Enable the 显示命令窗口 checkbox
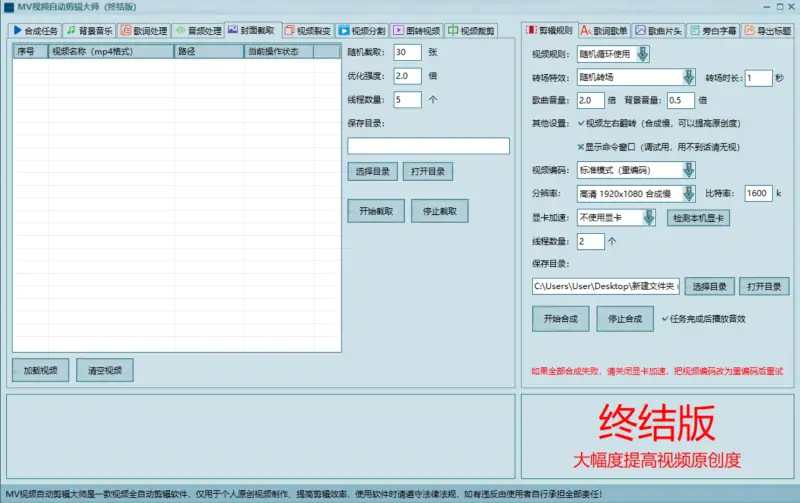800x503 pixels. pyautogui.click(x=582, y=146)
